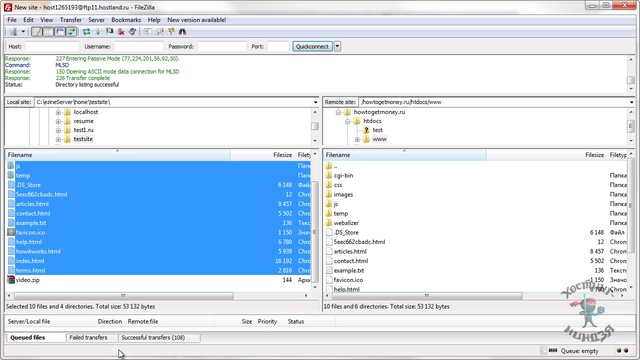The width and height of the screenshot is (640, 360).
Task: Click the binoculars search icon
Action: coord(182,31)
